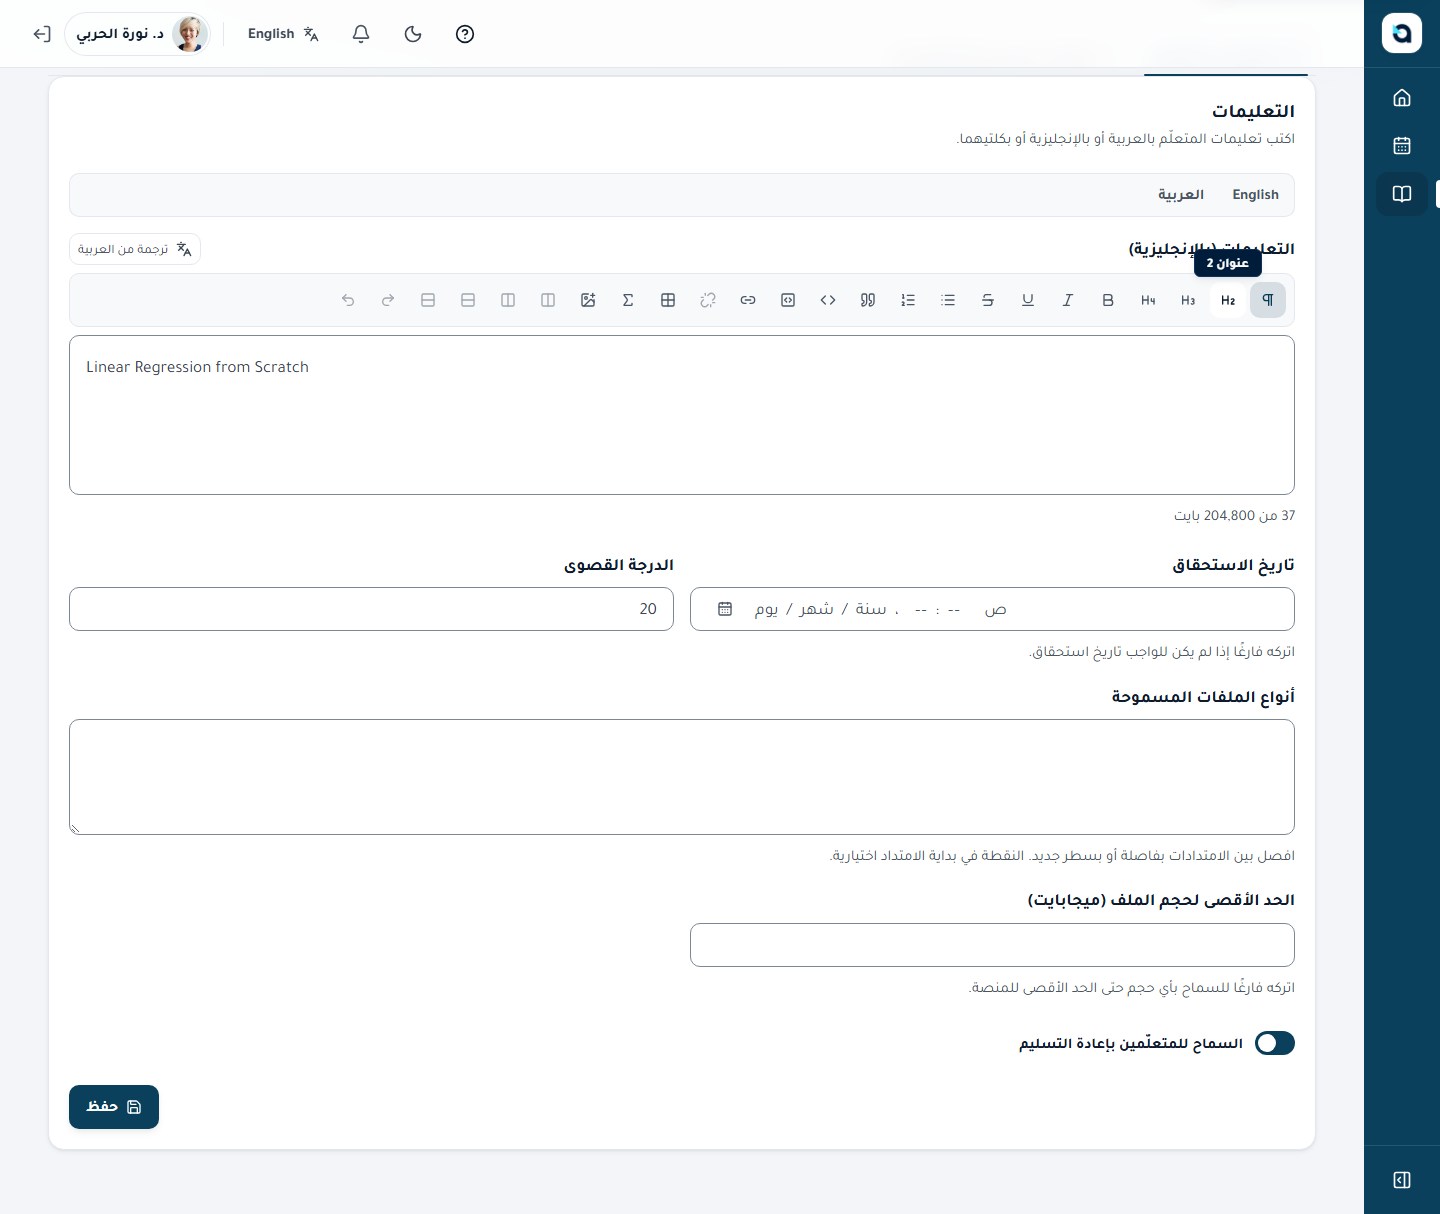Toggle italic formatting in the editor
The width and height of the screenshot is (1440, 1214).
click(1068, 300)
